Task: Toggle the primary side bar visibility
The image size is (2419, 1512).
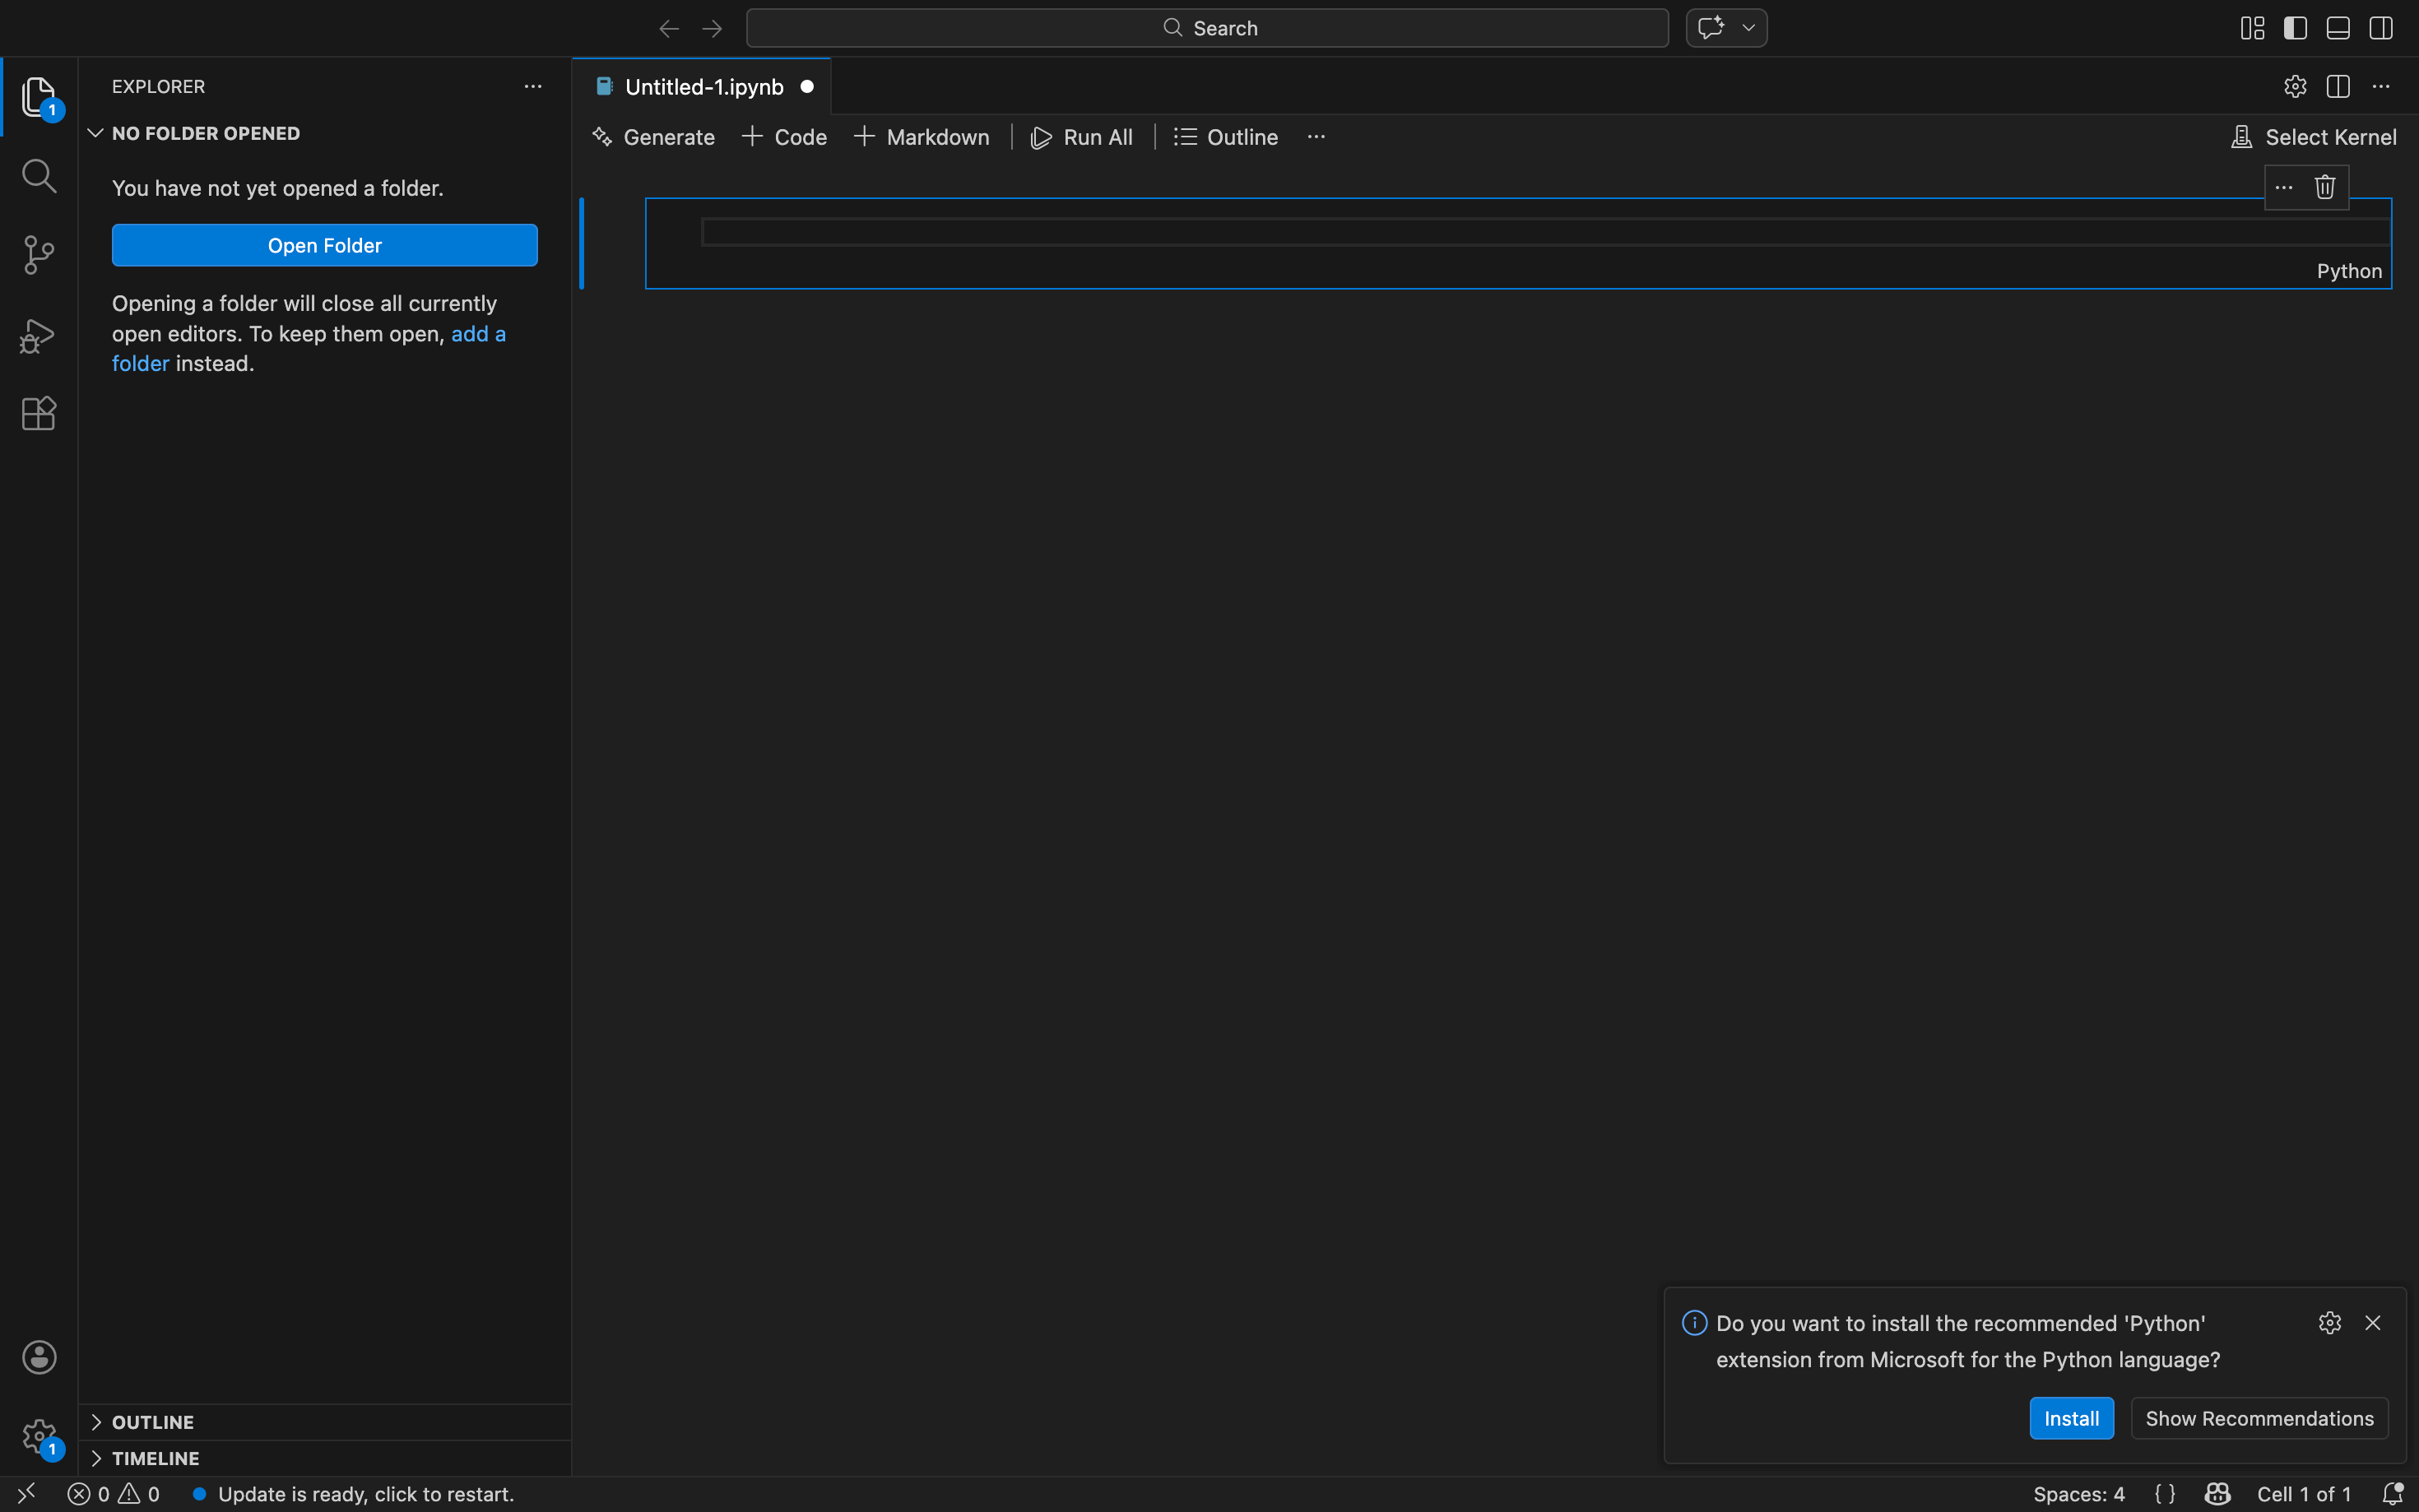Action: (x=2295, y=28)
